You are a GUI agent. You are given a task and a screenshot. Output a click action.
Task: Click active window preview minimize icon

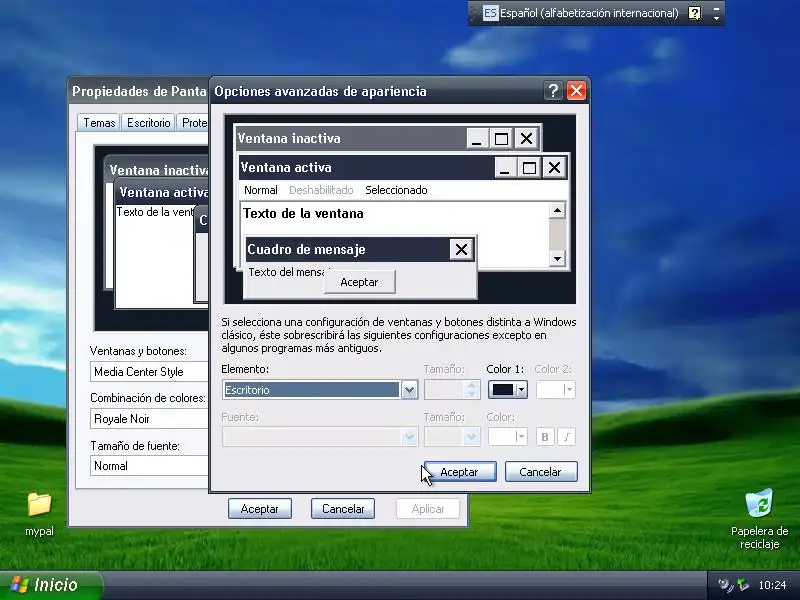click(504, 167)
